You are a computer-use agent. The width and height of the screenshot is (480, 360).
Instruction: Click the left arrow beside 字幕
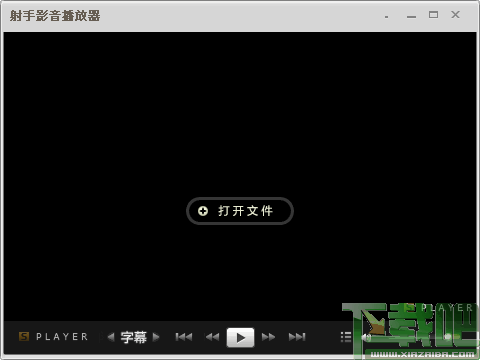111,337
